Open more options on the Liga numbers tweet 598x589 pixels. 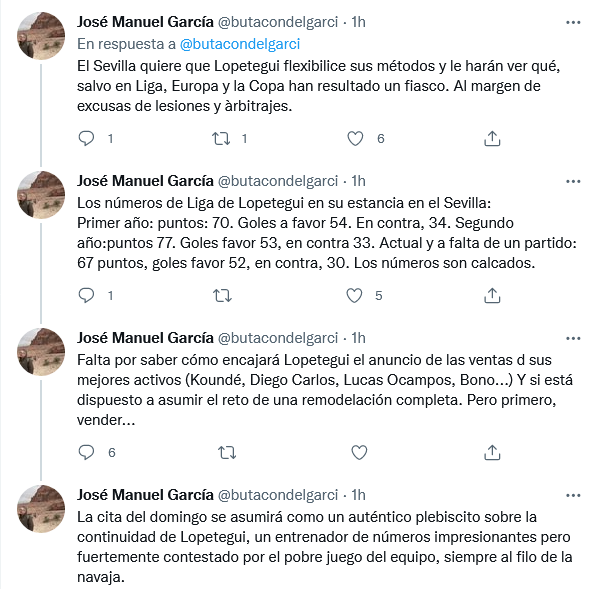pos(573,182)
